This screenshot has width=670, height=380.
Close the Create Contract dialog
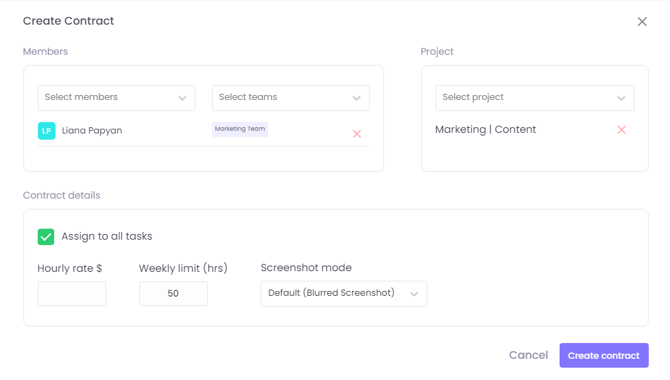pos(642,21)
